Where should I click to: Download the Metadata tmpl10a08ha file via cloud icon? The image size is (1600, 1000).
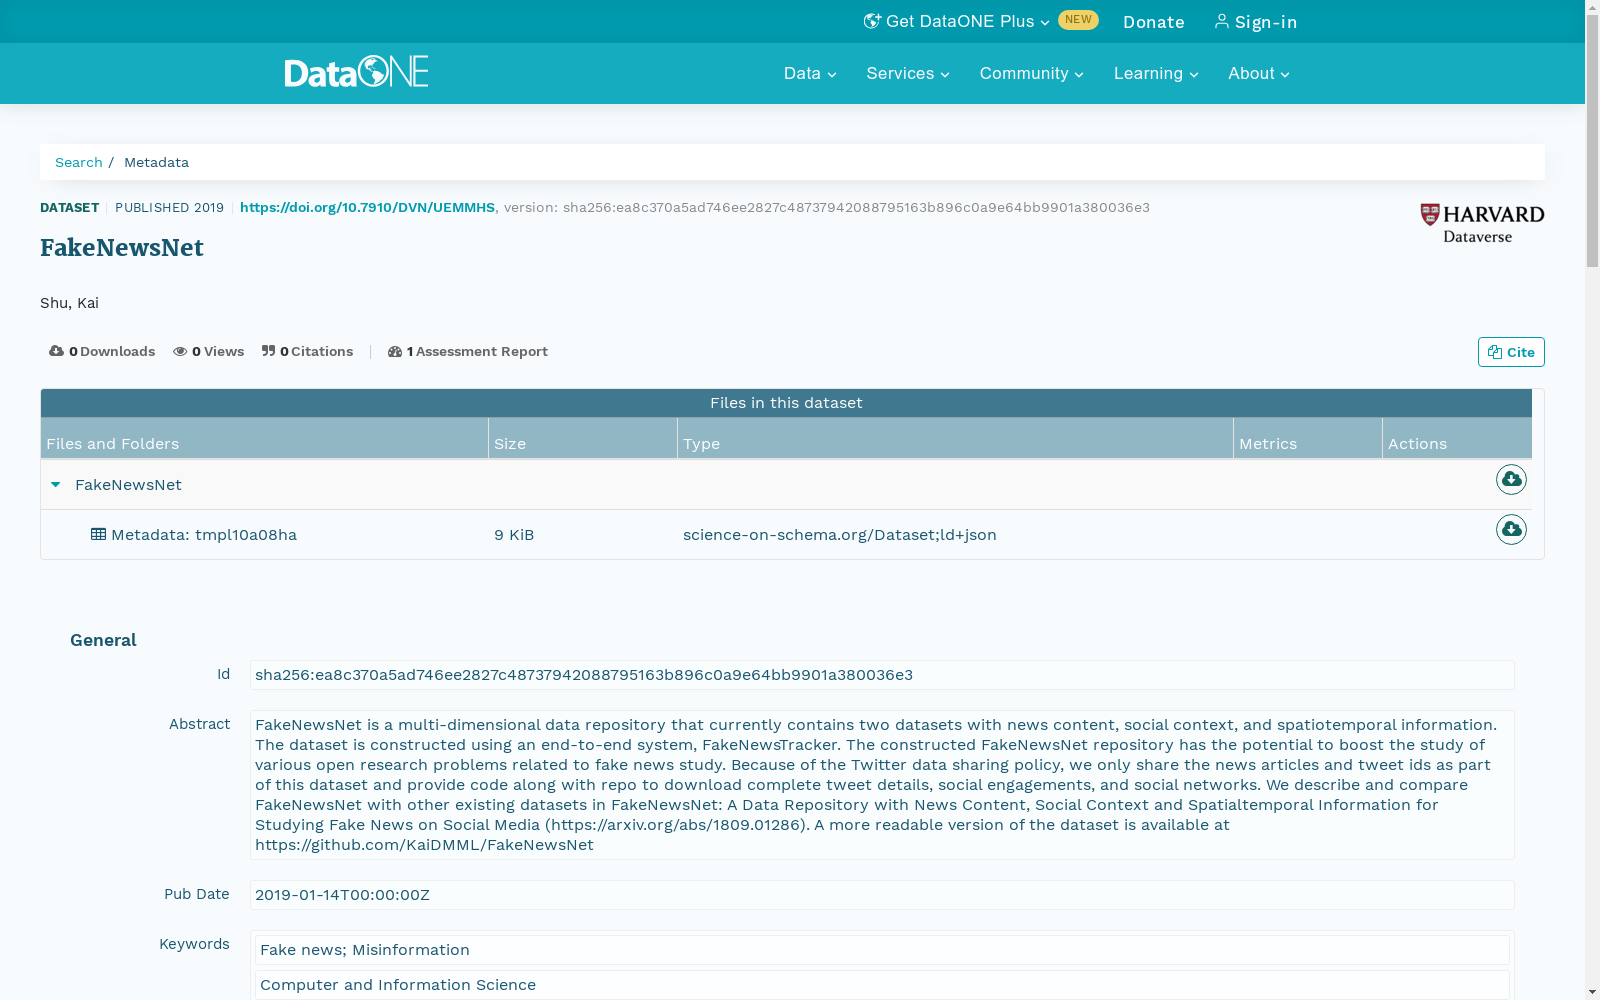pos(1511,530)
